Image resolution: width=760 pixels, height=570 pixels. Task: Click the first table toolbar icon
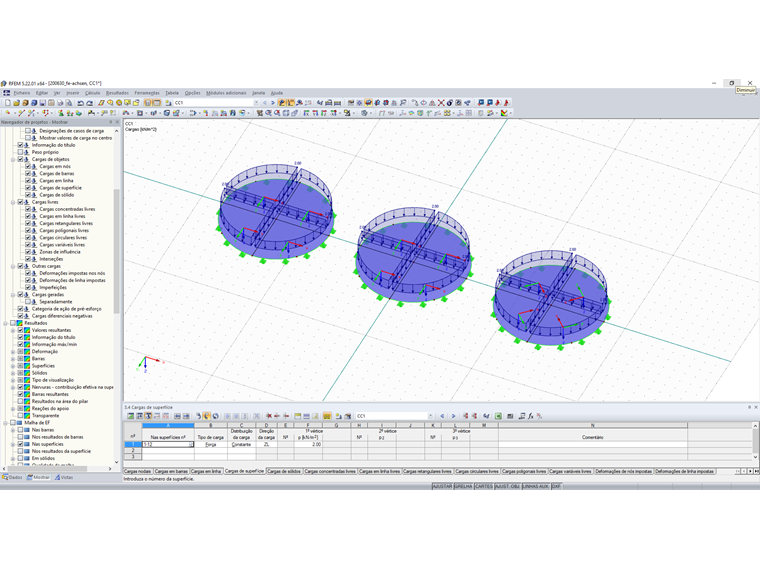click(130, 416)
